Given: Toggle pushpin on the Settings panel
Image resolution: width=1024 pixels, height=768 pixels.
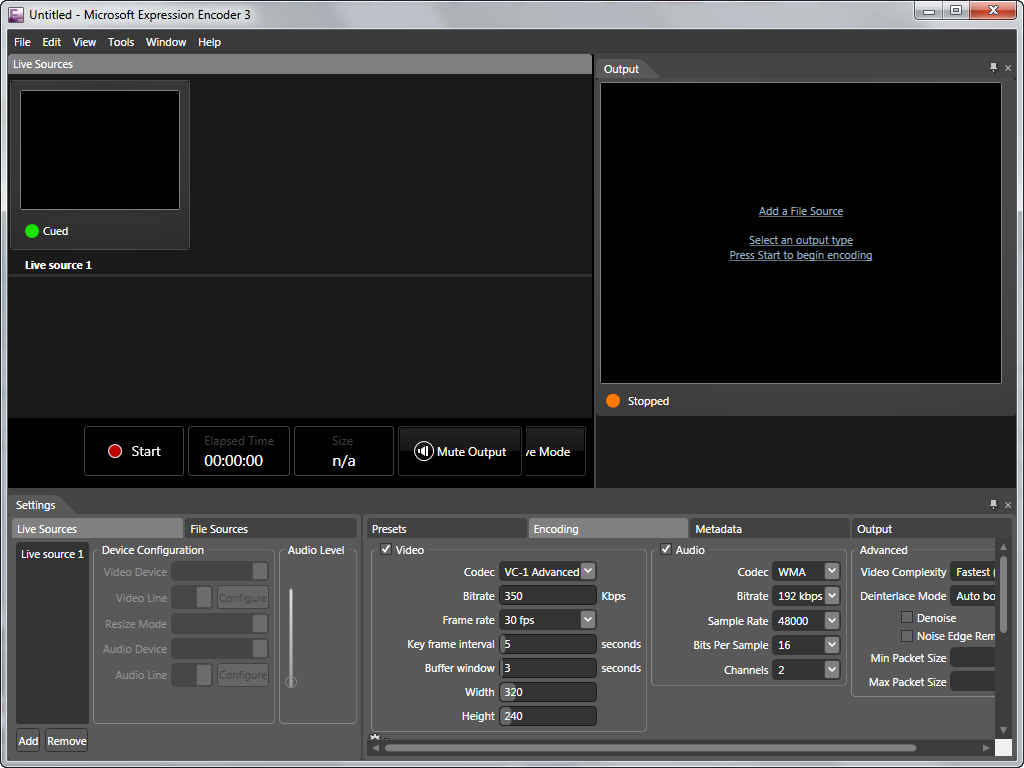Looking at the screenshot, I should coord(993,504).
